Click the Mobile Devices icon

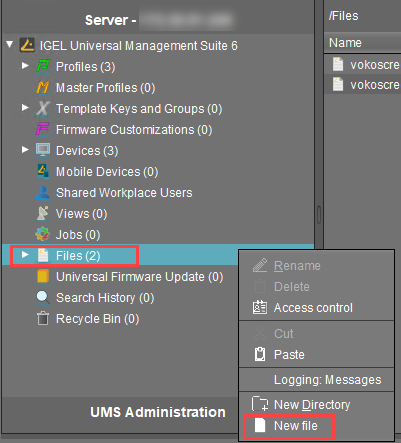[43, 171]
